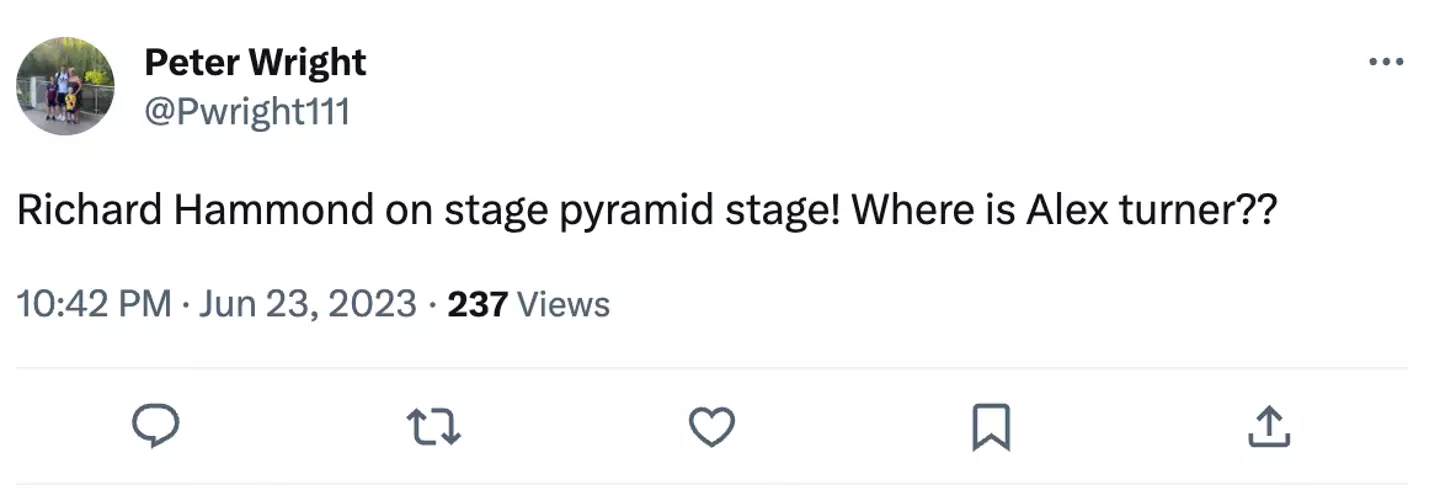Viewport: 1440px width, 490px height.
Task: Open Peter Wright's profile picture
Action: coord(65,87)
